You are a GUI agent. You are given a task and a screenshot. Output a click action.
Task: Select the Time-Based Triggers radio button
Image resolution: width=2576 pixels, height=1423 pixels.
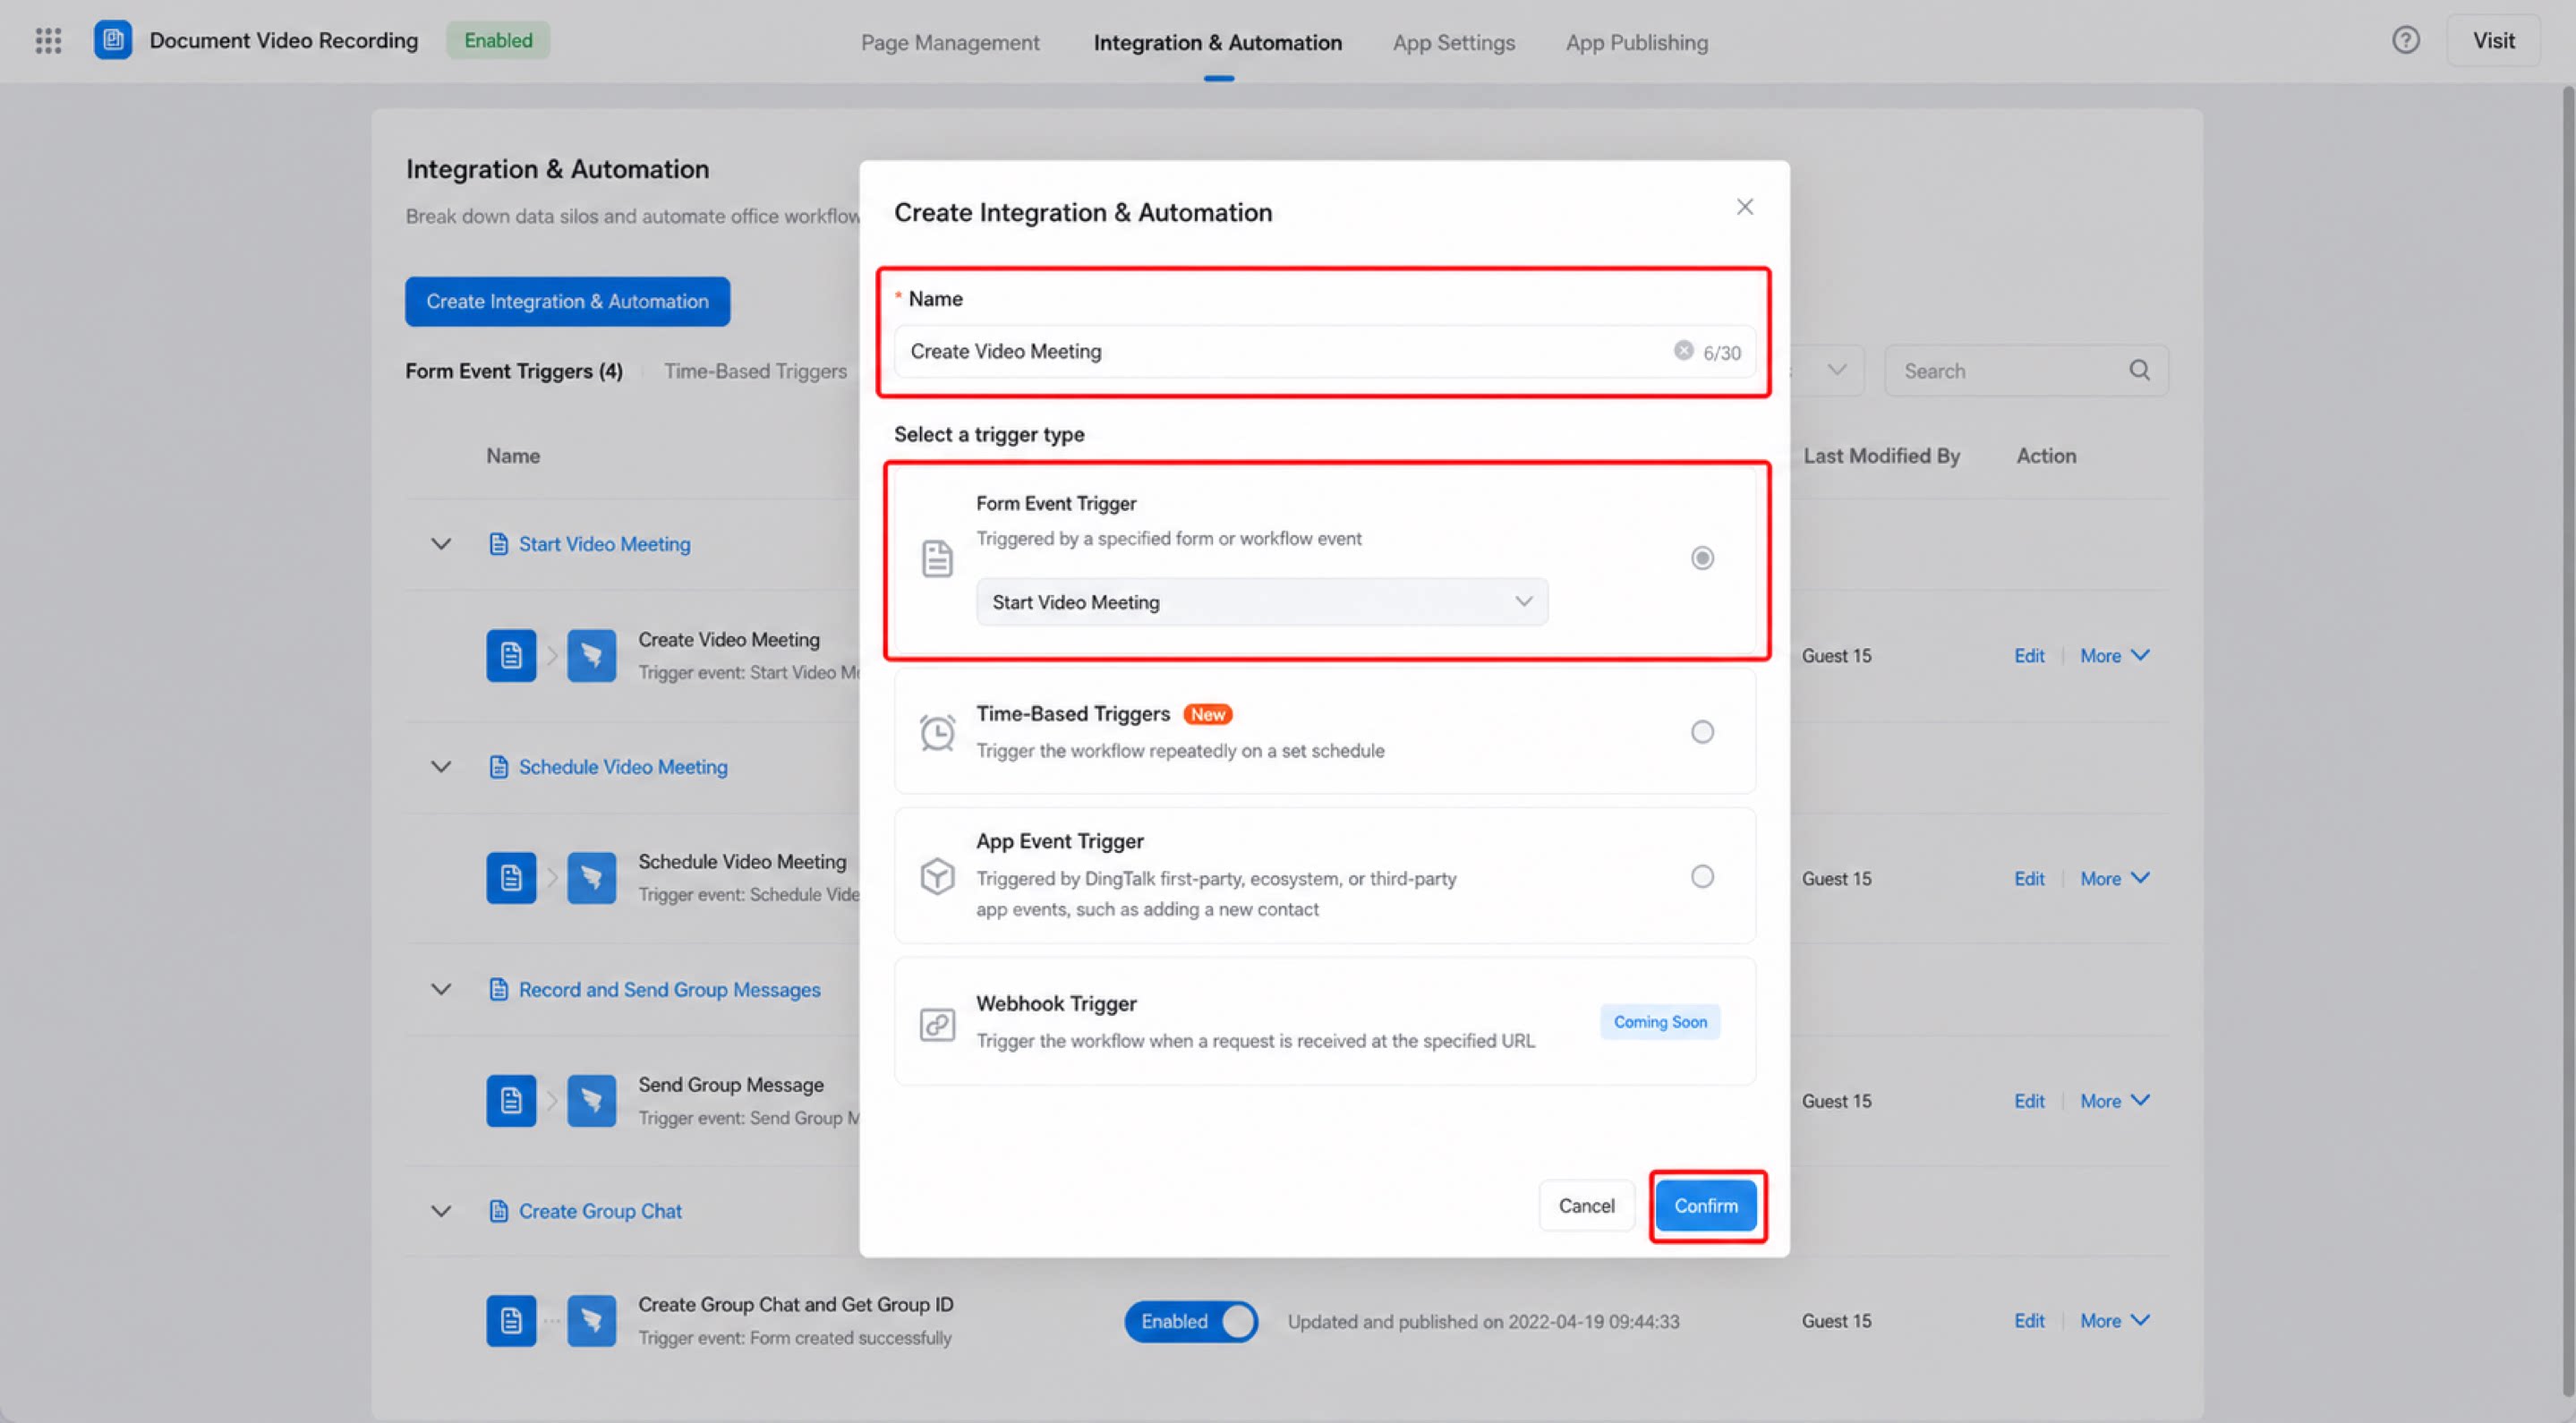[x=1702, y=732]
